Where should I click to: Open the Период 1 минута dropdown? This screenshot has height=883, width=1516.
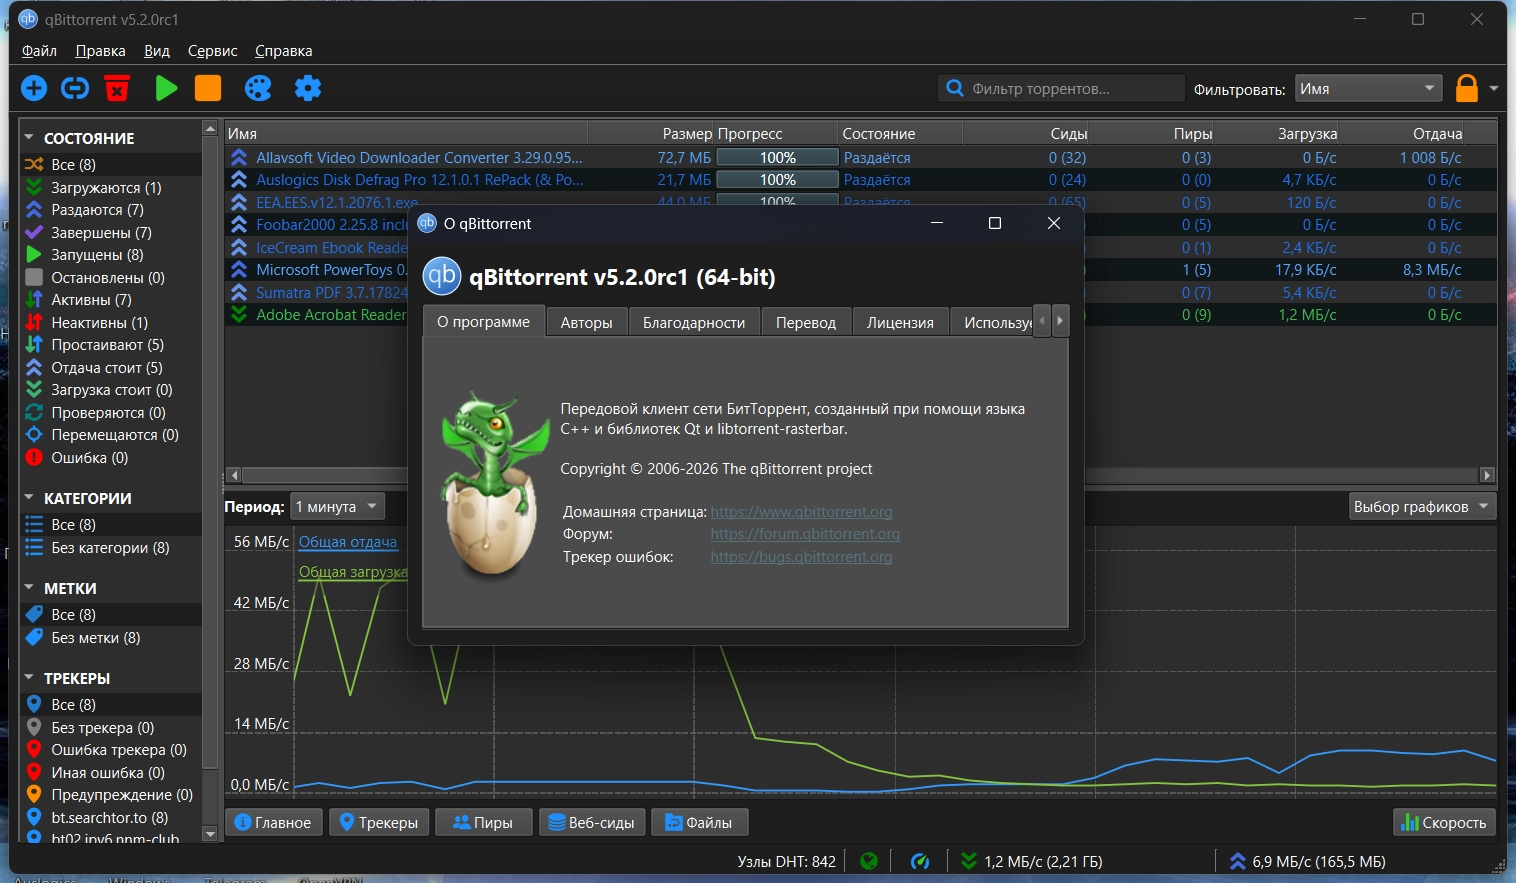(336, 507)
